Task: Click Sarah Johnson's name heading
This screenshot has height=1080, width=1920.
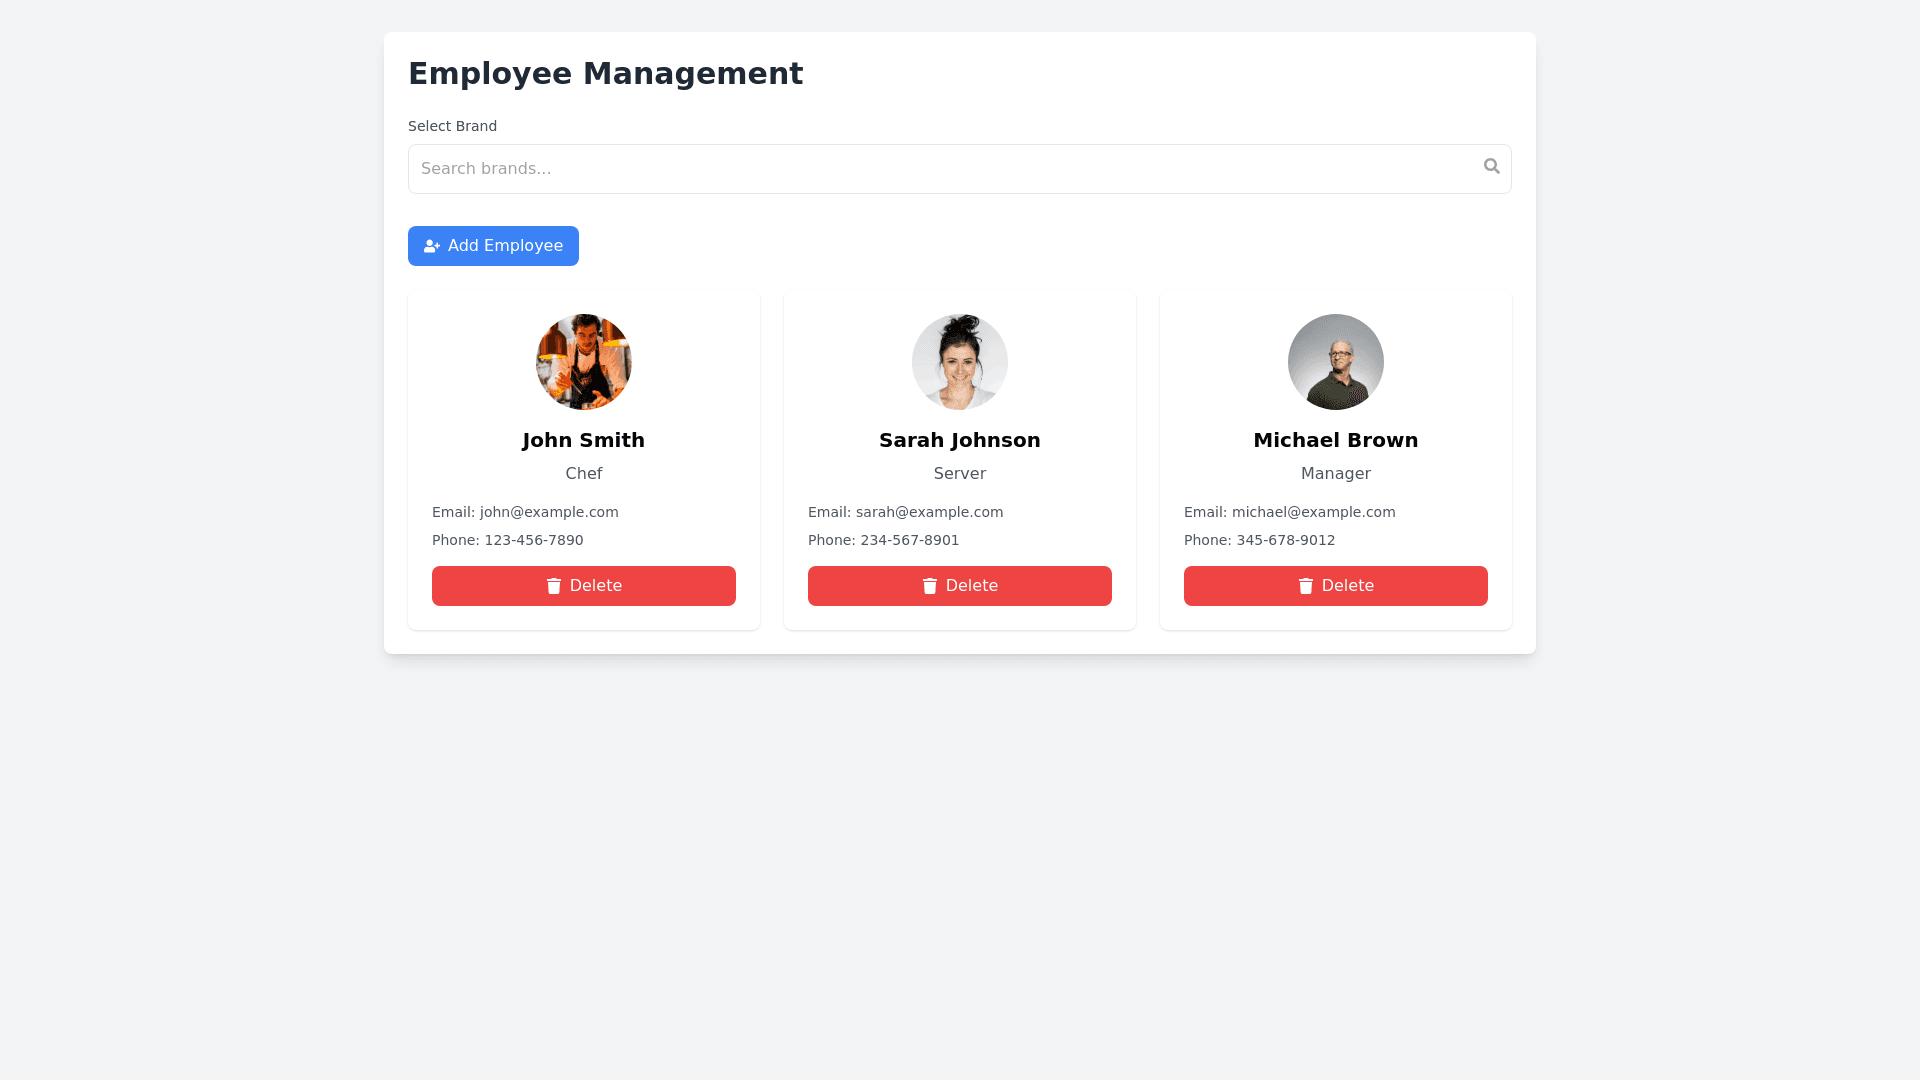Action: coord(960,440)
